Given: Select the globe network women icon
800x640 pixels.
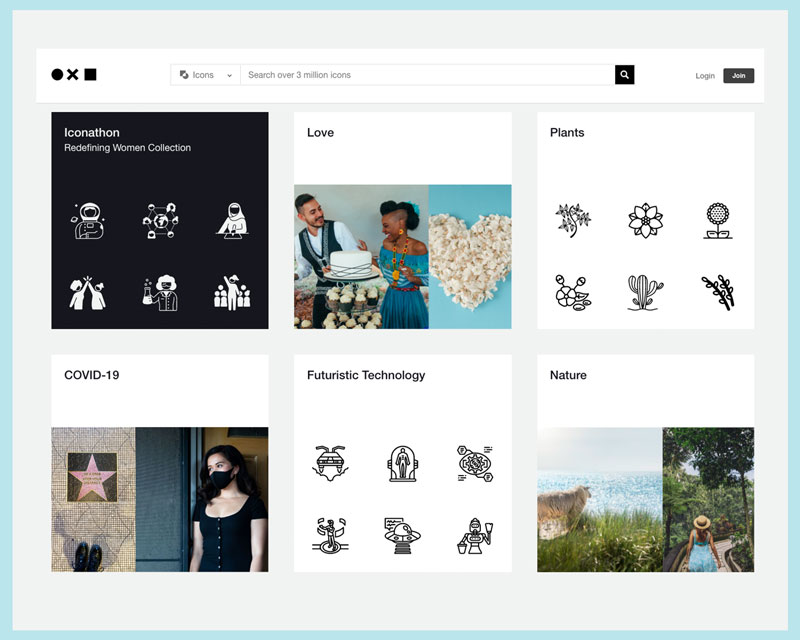Looking at the screenshot, I should click(160, 220).
